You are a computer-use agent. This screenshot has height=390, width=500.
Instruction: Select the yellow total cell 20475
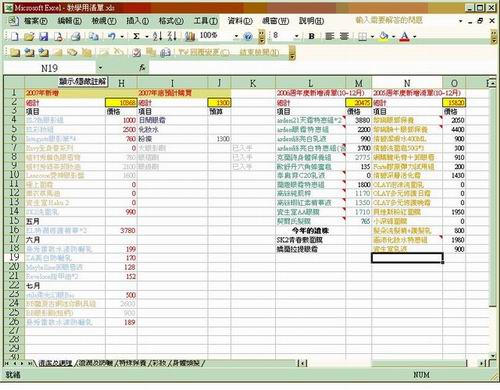359,103
